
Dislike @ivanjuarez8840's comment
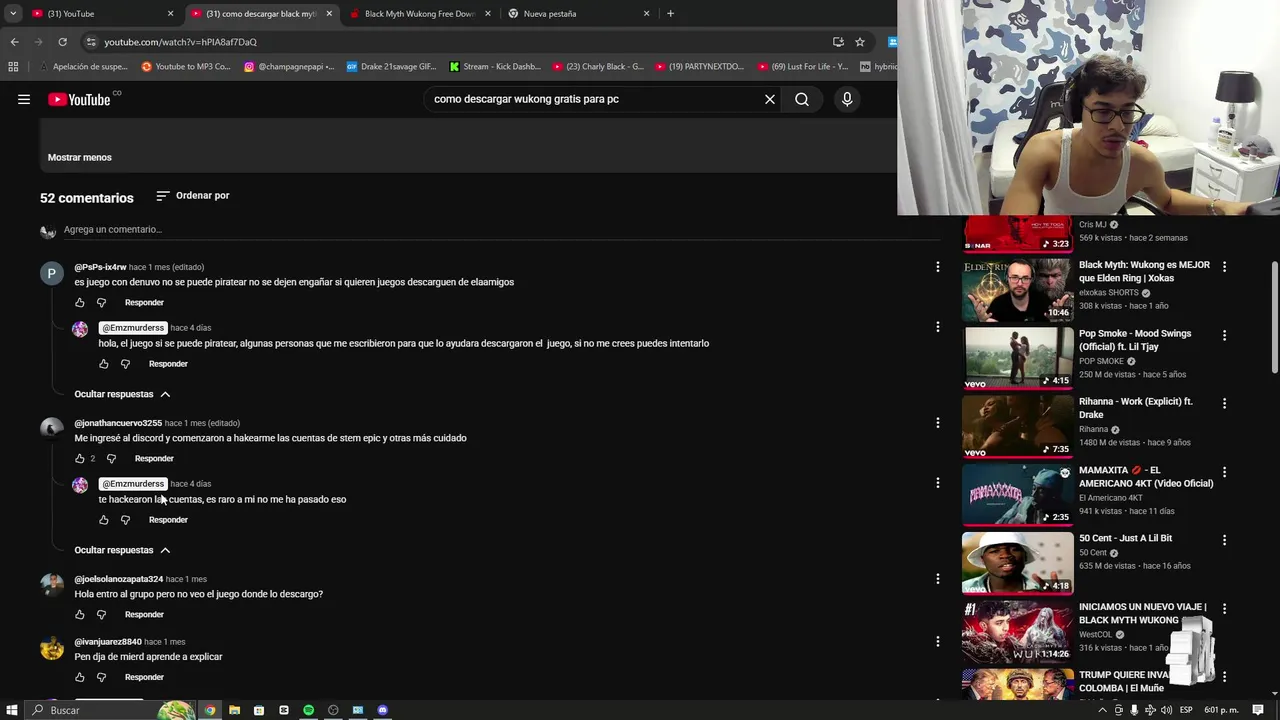click(101, 677)
